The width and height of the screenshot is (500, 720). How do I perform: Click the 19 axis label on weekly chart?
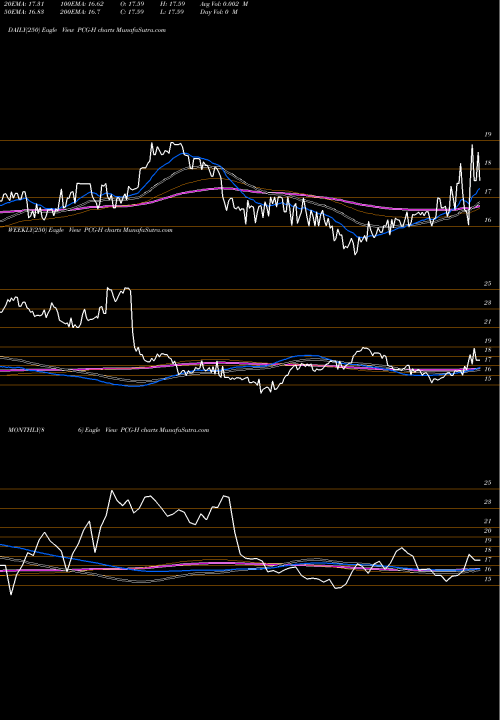pos(488,341)
